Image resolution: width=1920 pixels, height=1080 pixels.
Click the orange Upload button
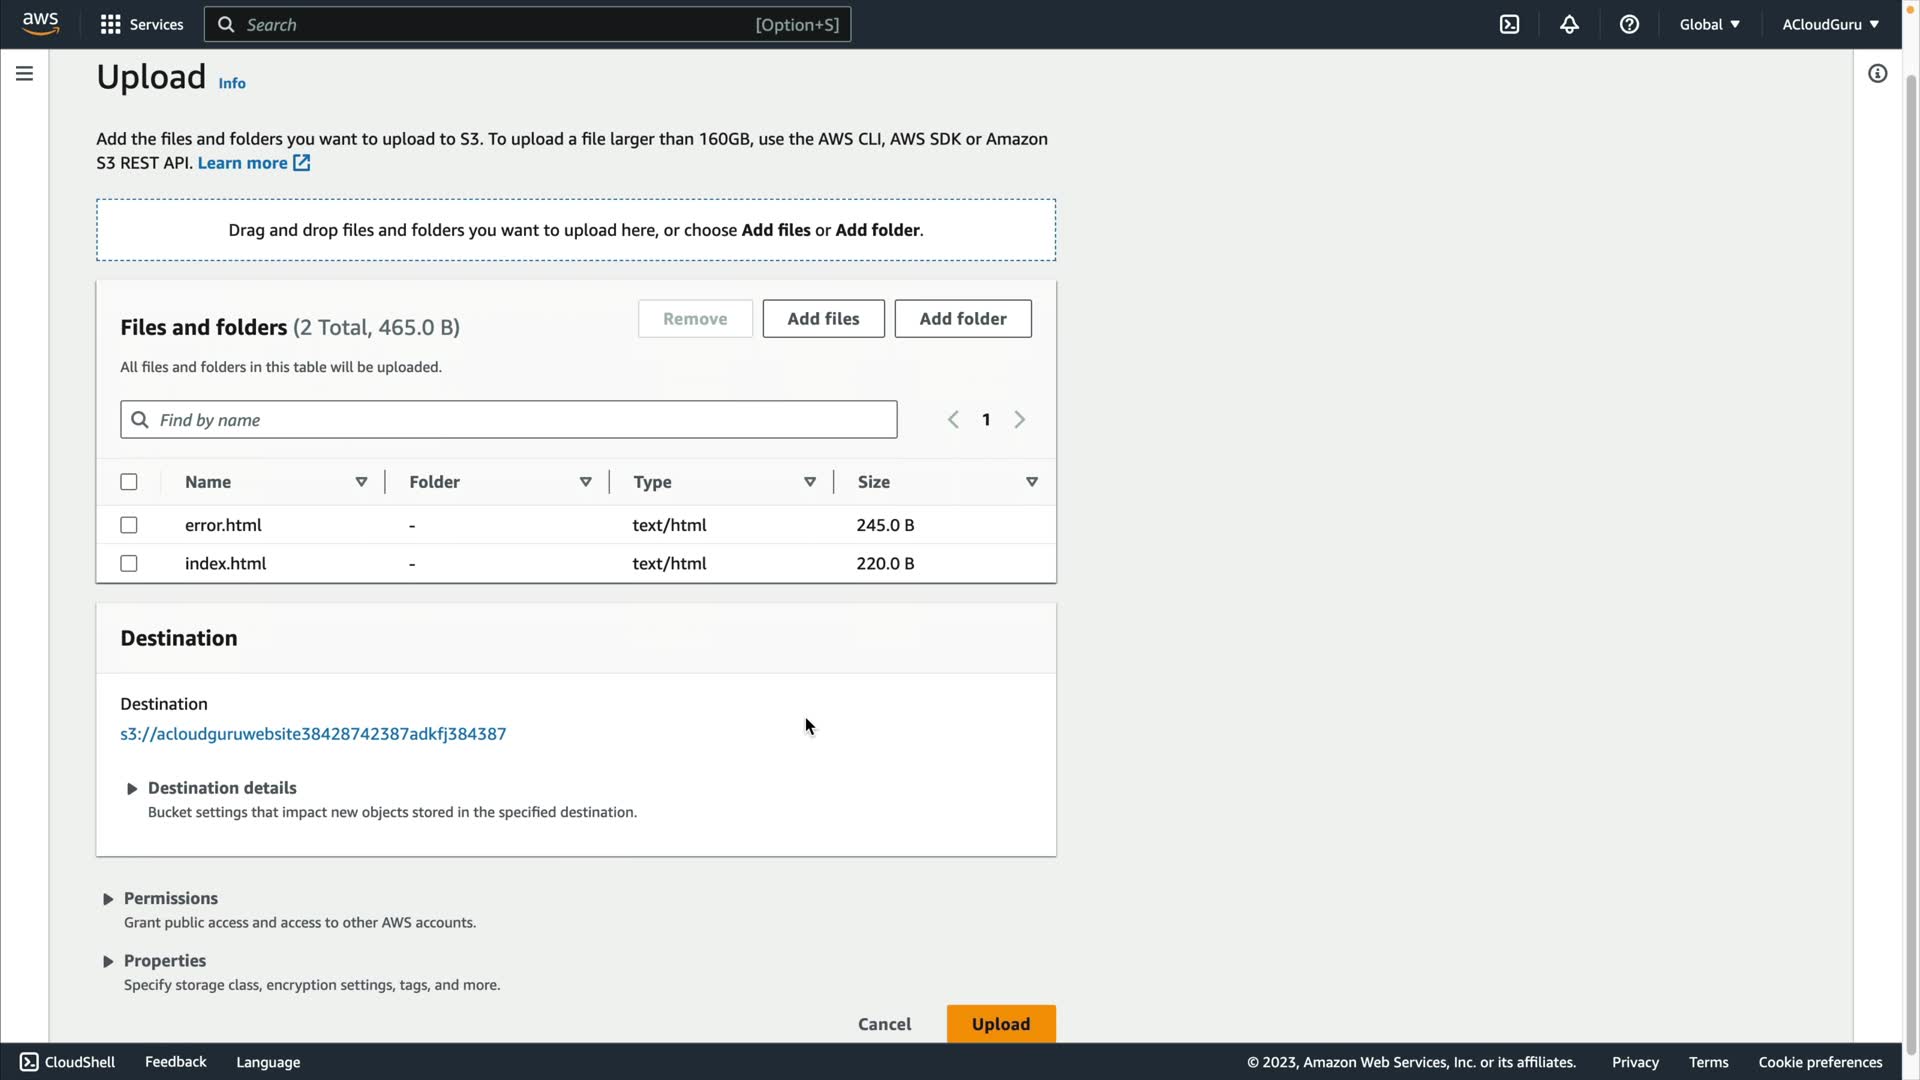point(1000,1024)
